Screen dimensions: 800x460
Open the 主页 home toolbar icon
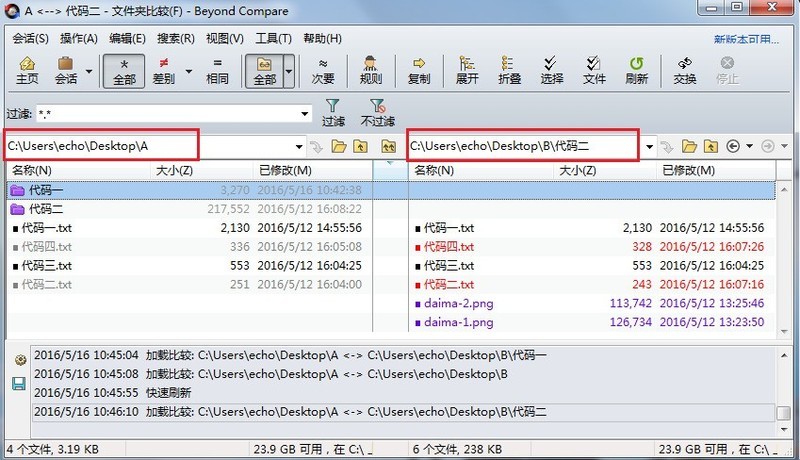pyautogui.click(x=27, y=71)
